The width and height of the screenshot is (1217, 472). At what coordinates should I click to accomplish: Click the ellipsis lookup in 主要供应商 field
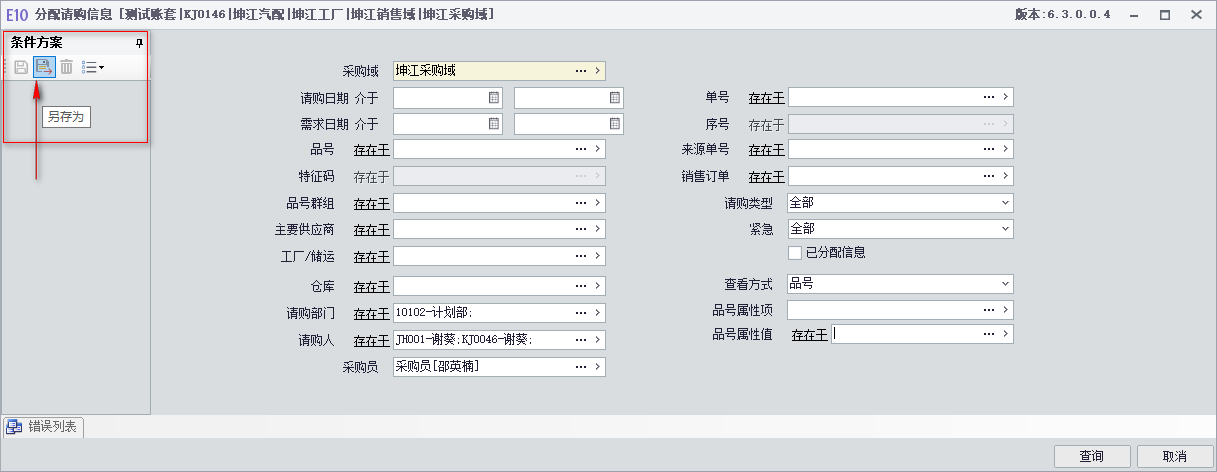tap(580, 229)
